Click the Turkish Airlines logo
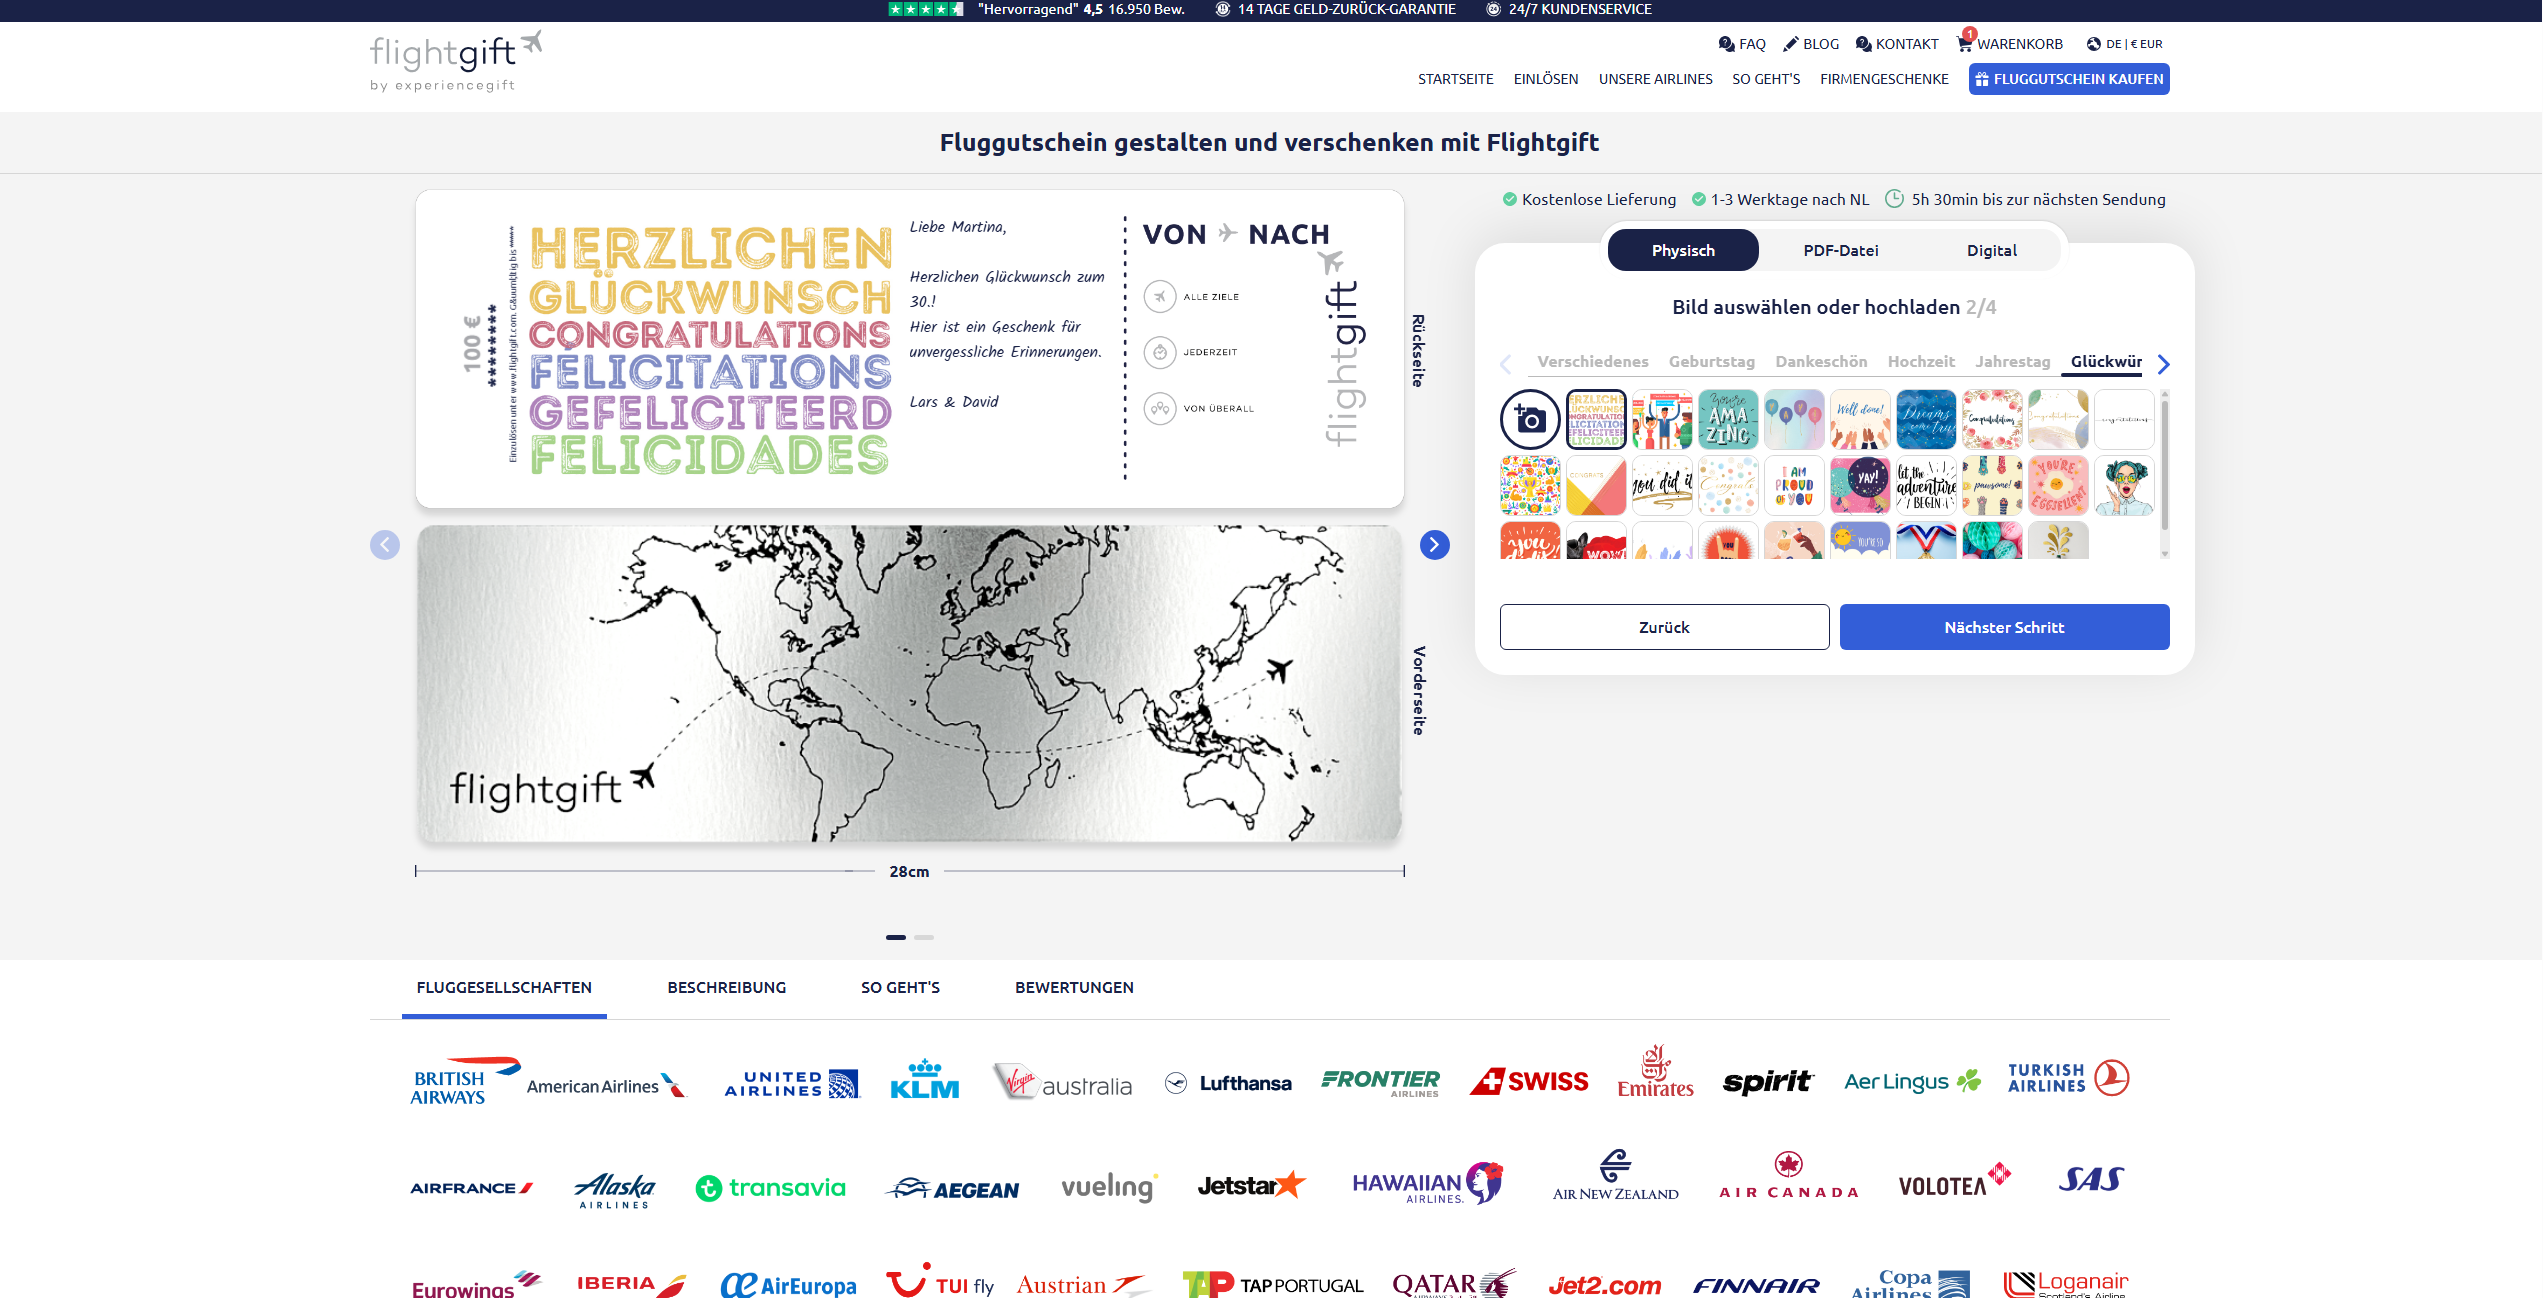This screenshot has width=2543, height=1298. coord(2068,1078)
